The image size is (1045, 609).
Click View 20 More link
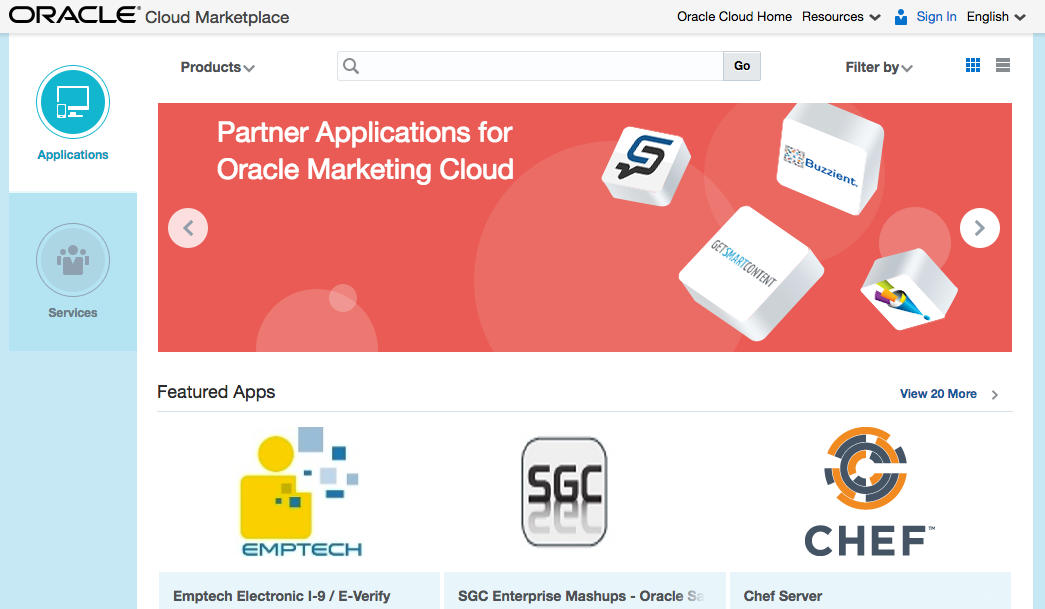(938, 394)
